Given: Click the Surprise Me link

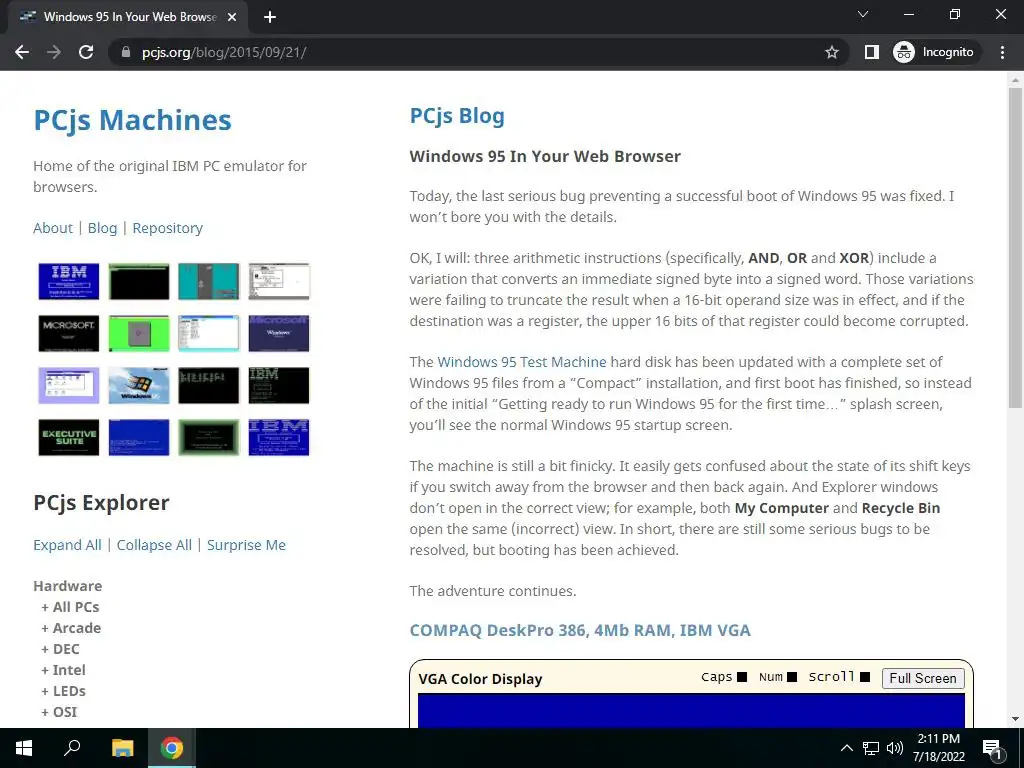Looking at the screenshot, I should 246,545.
